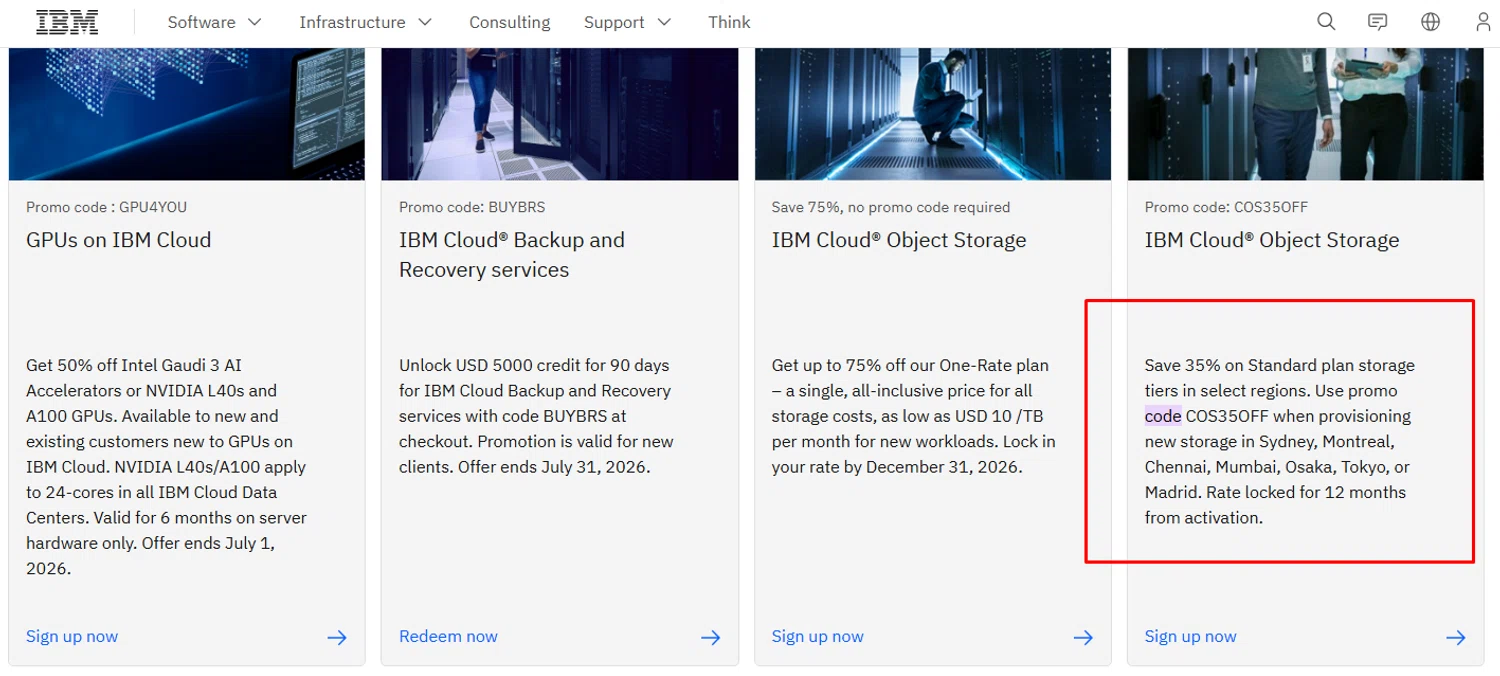Expand the Infrastructure menu

[x=365, y=22]
